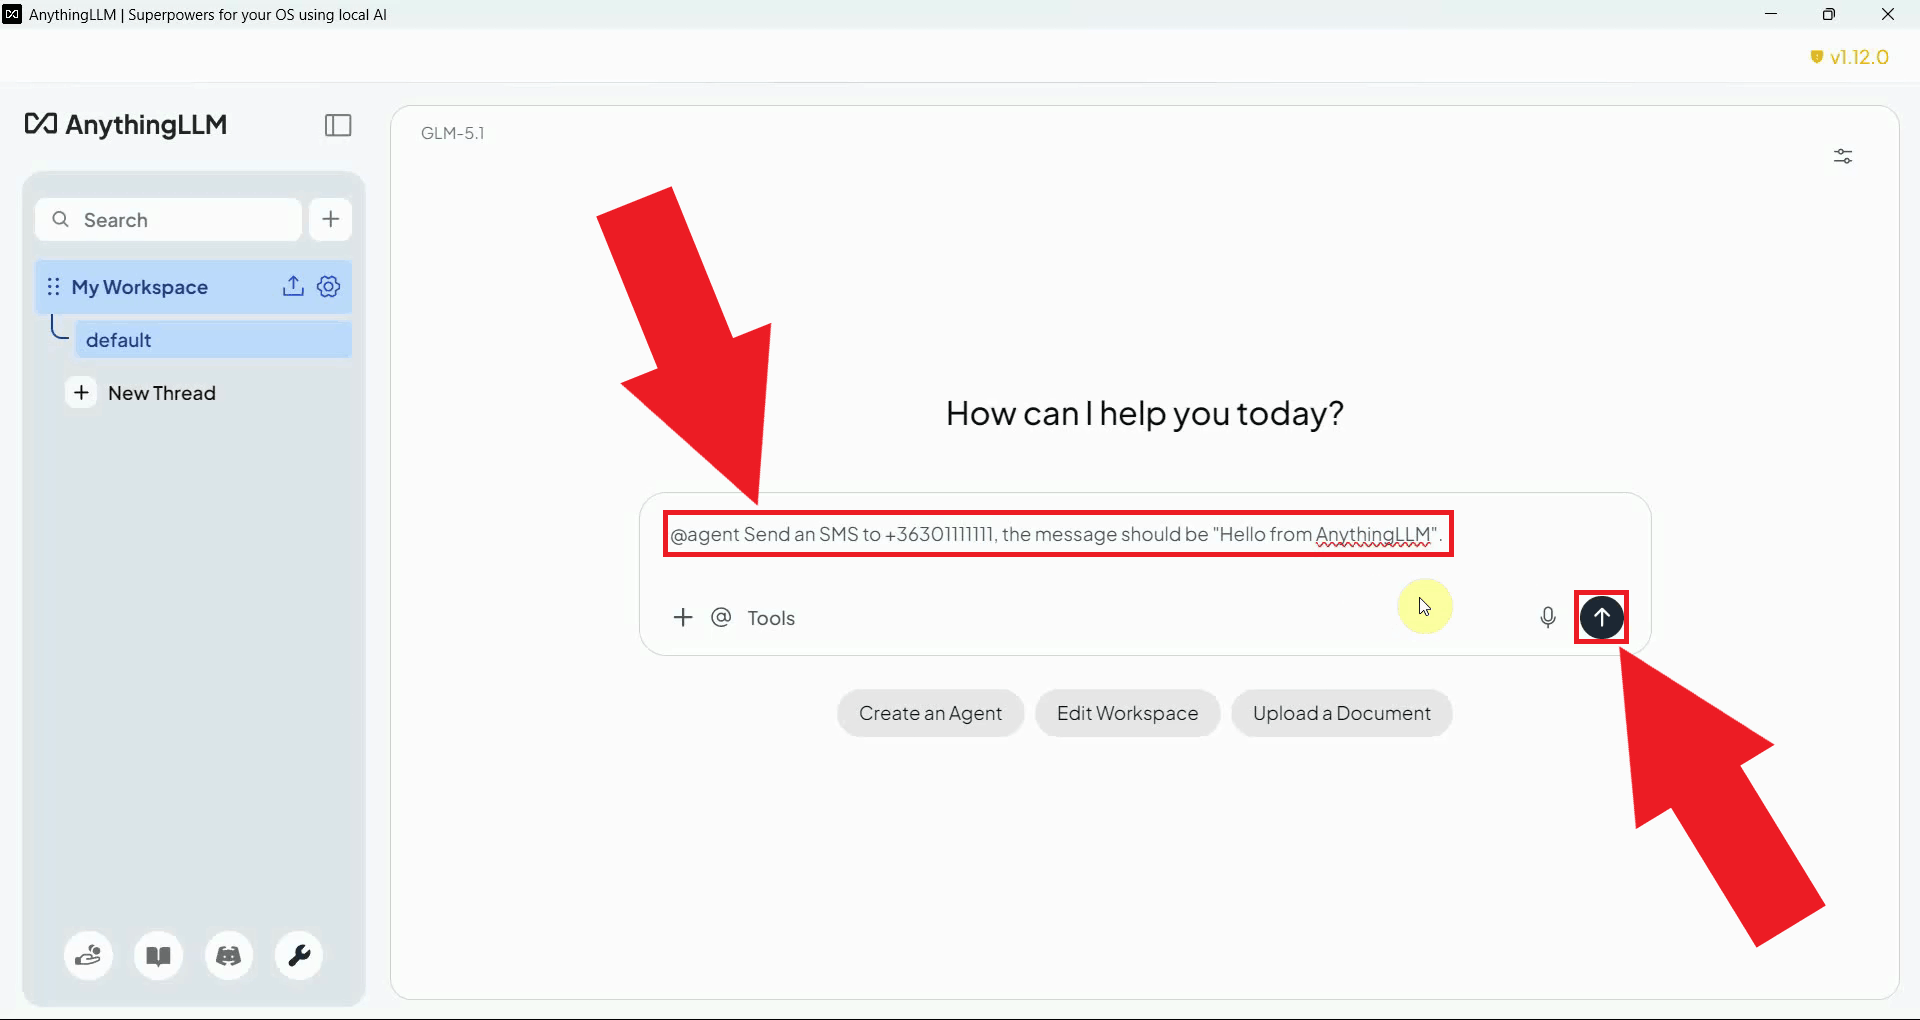The width and height of the screenshot is (1920, 1020).
Task: Open the documentation book icon
Action: click(x=159, y=956)
